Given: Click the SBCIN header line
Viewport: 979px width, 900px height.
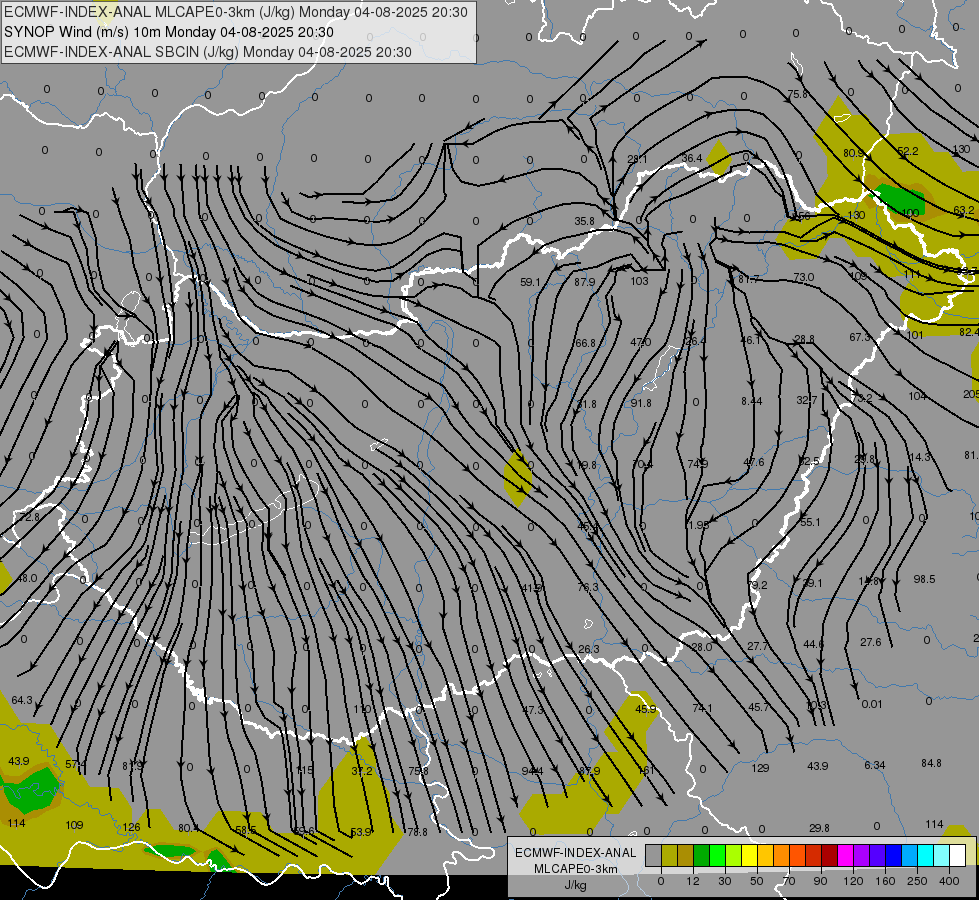Looking at the screenshot, I should (208, 52).
